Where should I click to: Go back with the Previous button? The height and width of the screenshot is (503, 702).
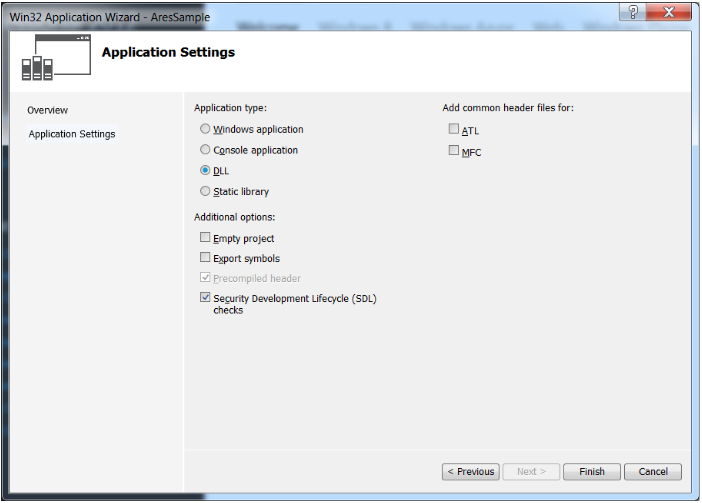(471, 472)
